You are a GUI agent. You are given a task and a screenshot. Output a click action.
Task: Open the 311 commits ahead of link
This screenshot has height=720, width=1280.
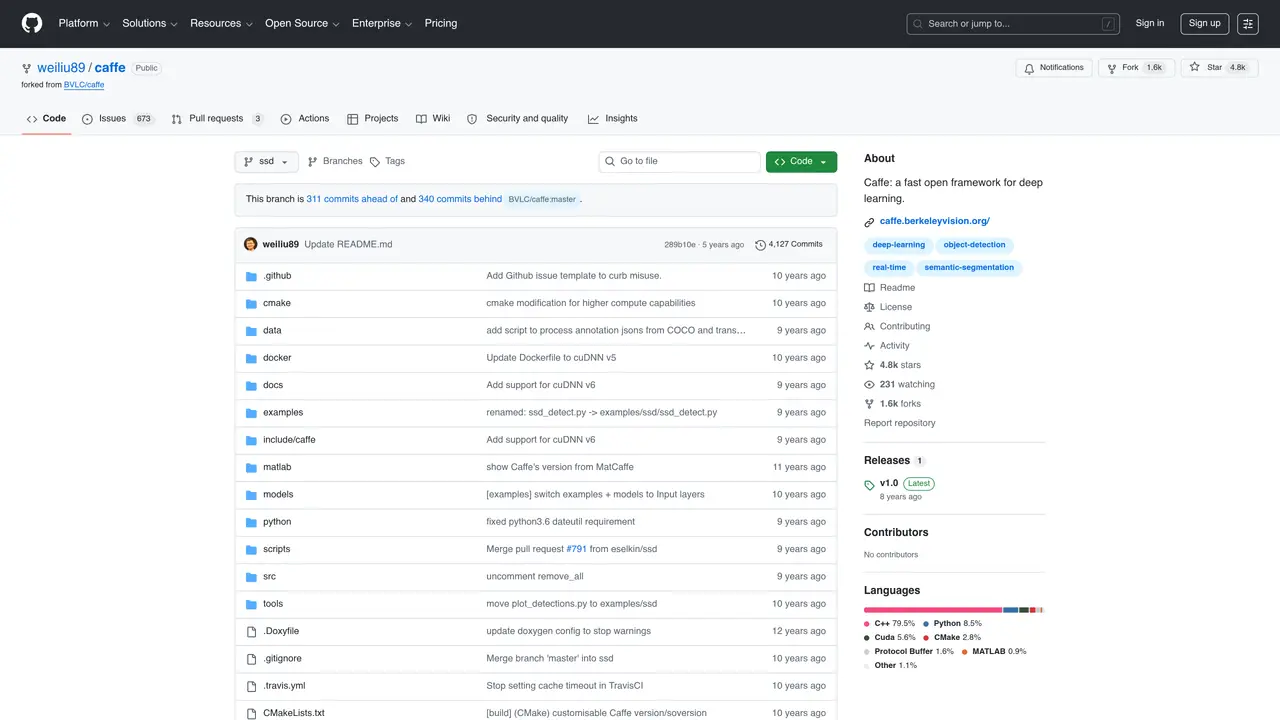(x=352, y=199)
